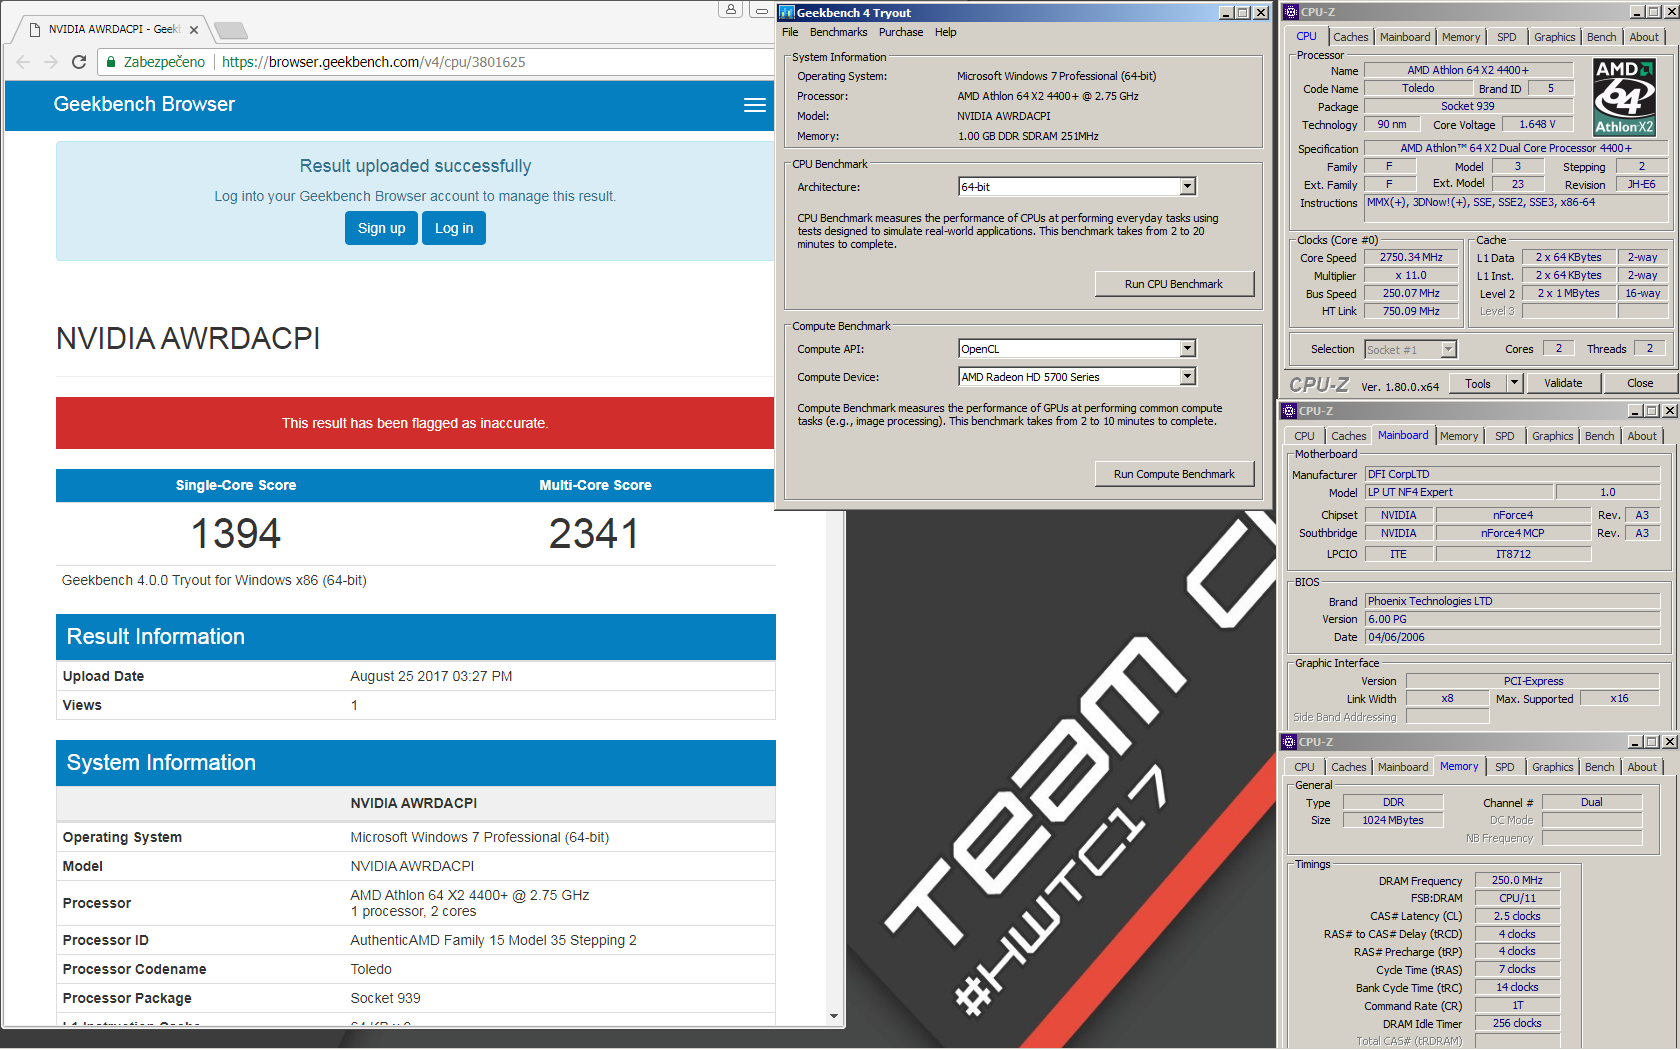Viewport: 1680px width, 1050px height.
Task: Select Caches tab in bottom CPU-Z window
Action: [x=1348, y=767]
